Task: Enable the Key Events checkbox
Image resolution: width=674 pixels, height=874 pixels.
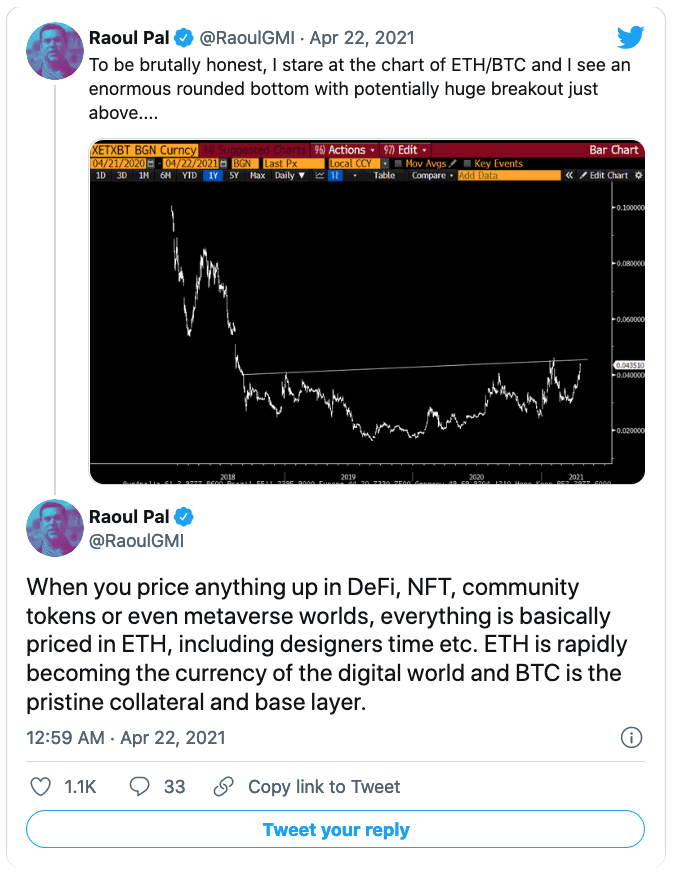Action: tap(467, 163)
